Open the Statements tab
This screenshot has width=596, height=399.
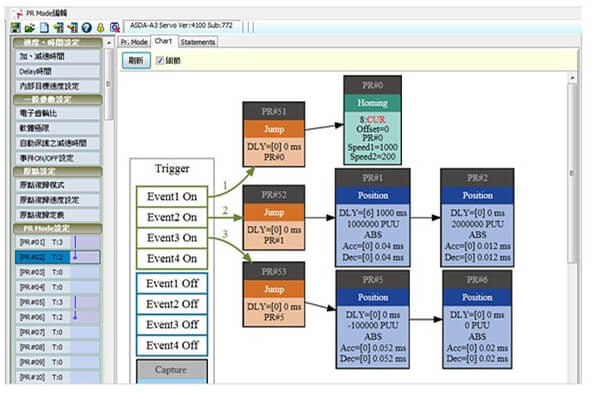click(x=197, y=42)
